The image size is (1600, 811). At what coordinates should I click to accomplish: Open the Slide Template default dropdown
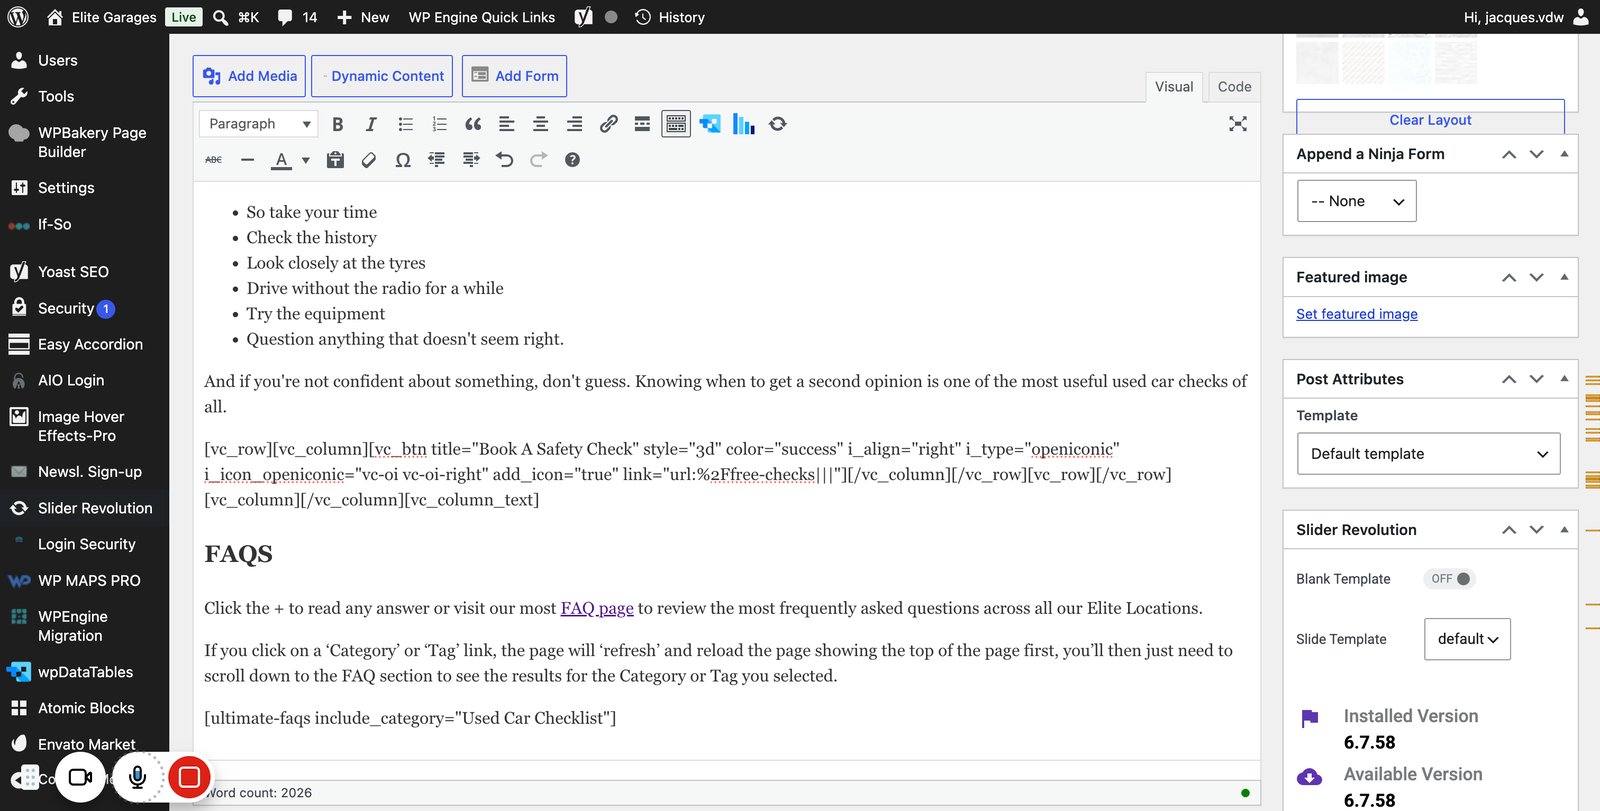click(1467, 639)
